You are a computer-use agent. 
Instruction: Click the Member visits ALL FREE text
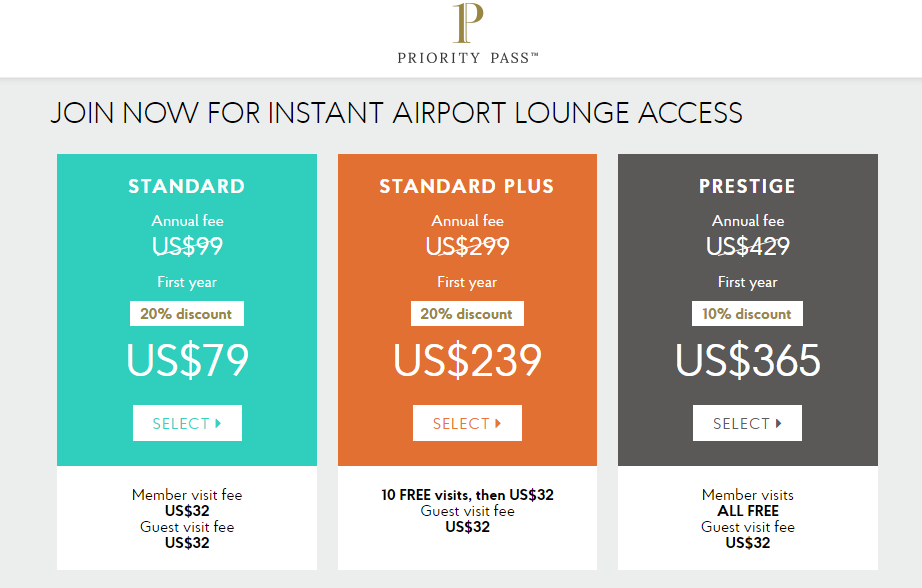(748, 503)
